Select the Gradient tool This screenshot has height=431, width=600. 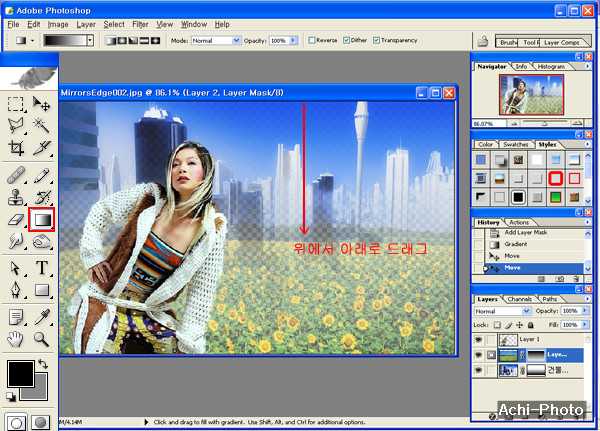[42, 218]
